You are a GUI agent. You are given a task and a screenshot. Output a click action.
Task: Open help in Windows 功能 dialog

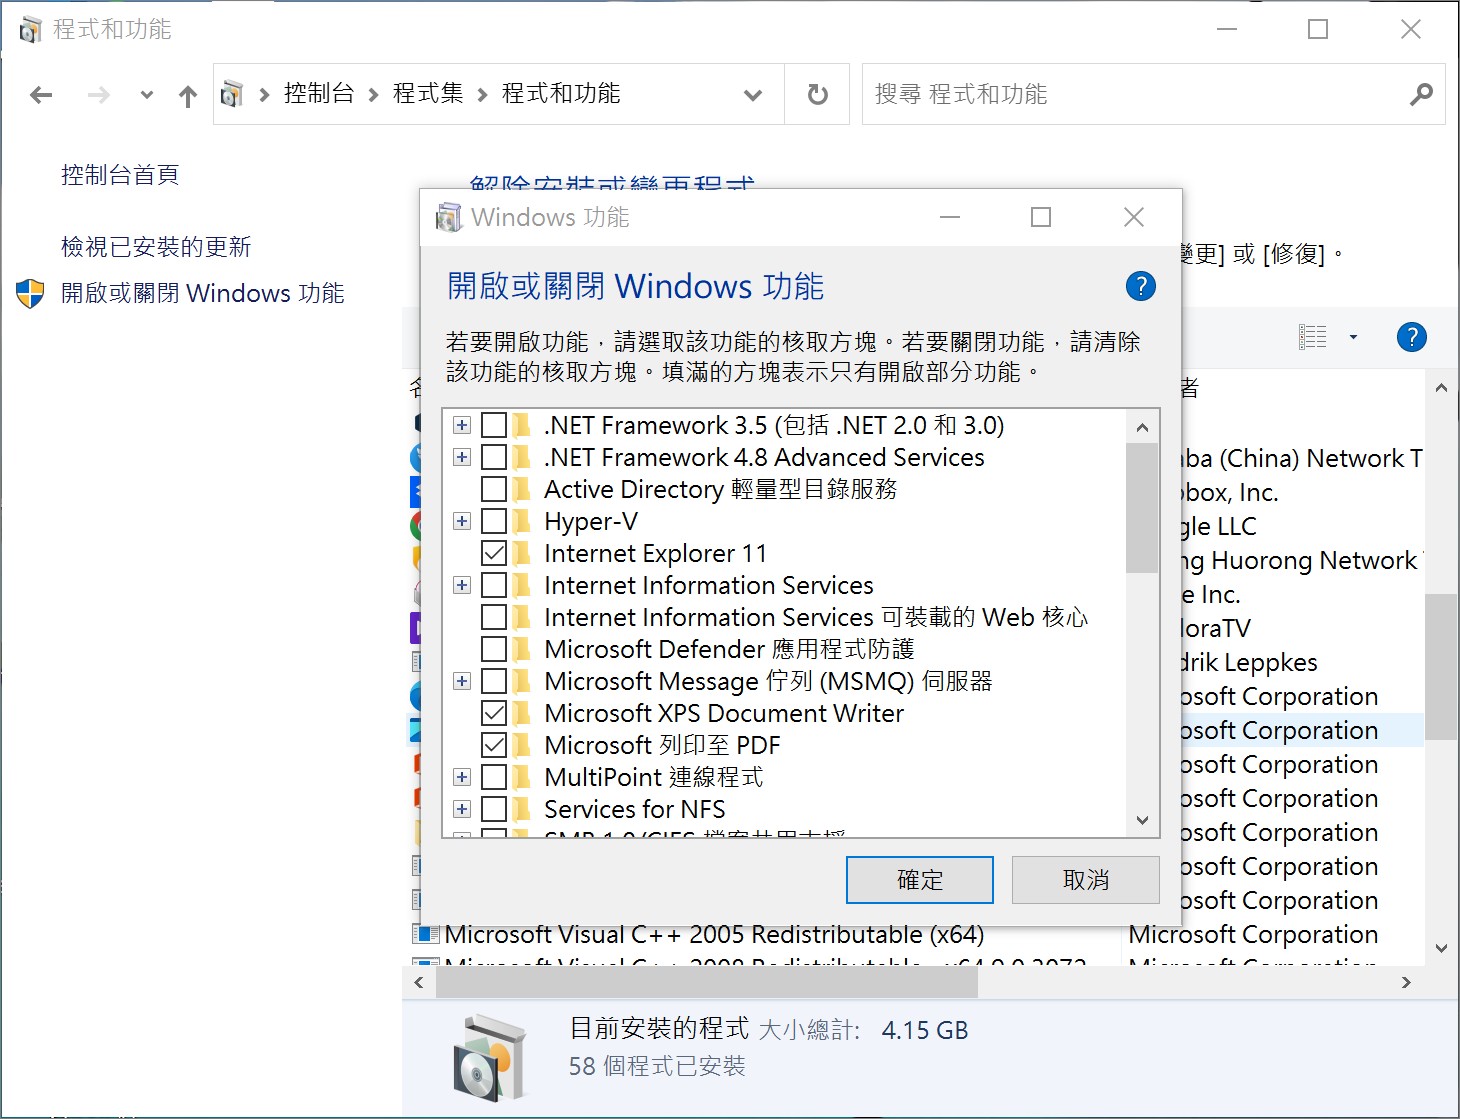pyautogui.click(x=1141, y=286)
